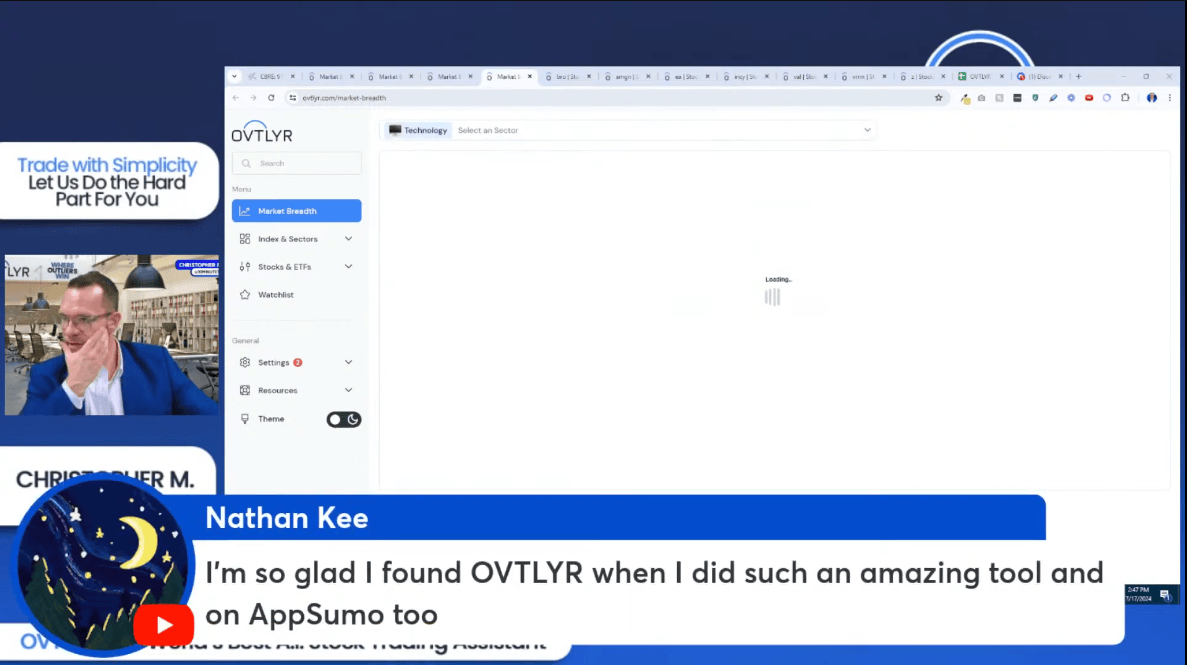Click the Resources icon in sidebar
The height and width of the screenshot is (665, 1187).
245,390
